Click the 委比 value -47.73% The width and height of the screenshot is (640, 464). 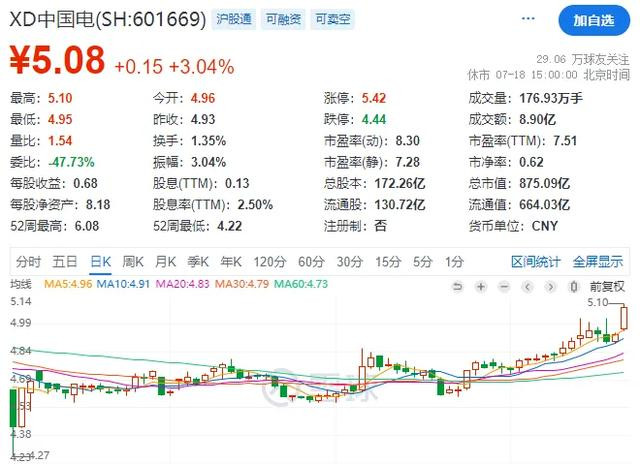(71, 162)
